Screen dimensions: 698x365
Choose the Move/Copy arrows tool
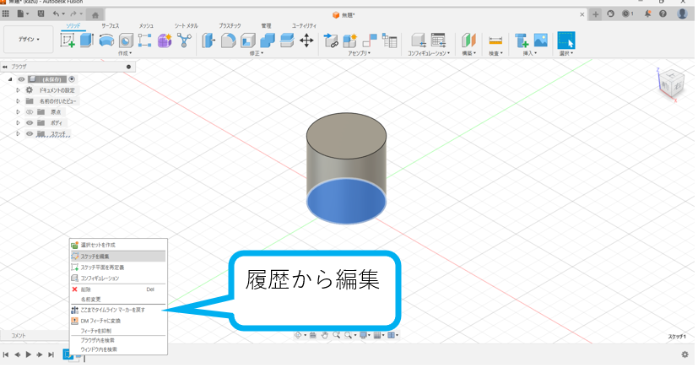306,41
